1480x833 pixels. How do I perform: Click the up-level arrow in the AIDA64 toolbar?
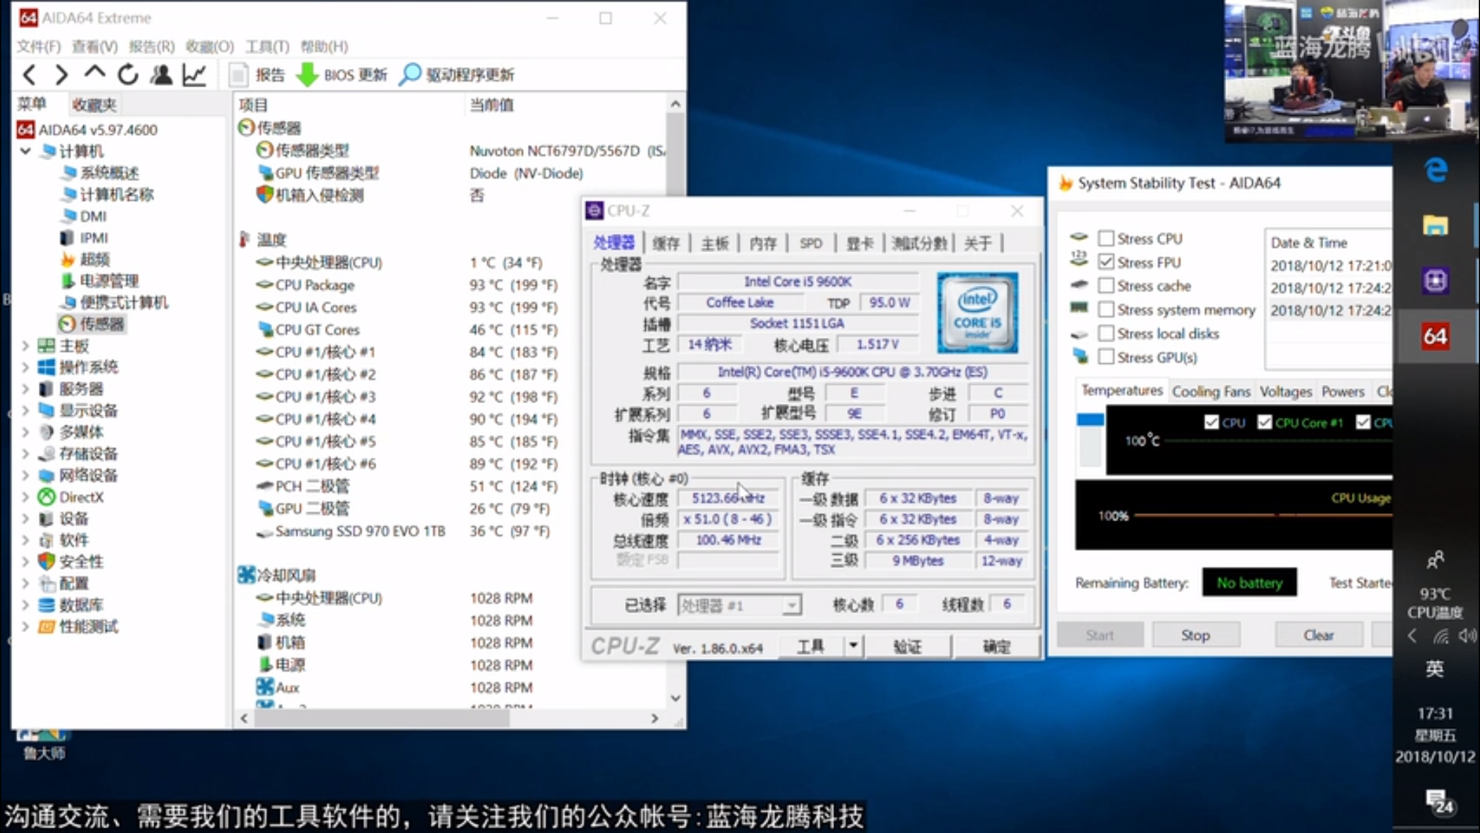(94, 74)
